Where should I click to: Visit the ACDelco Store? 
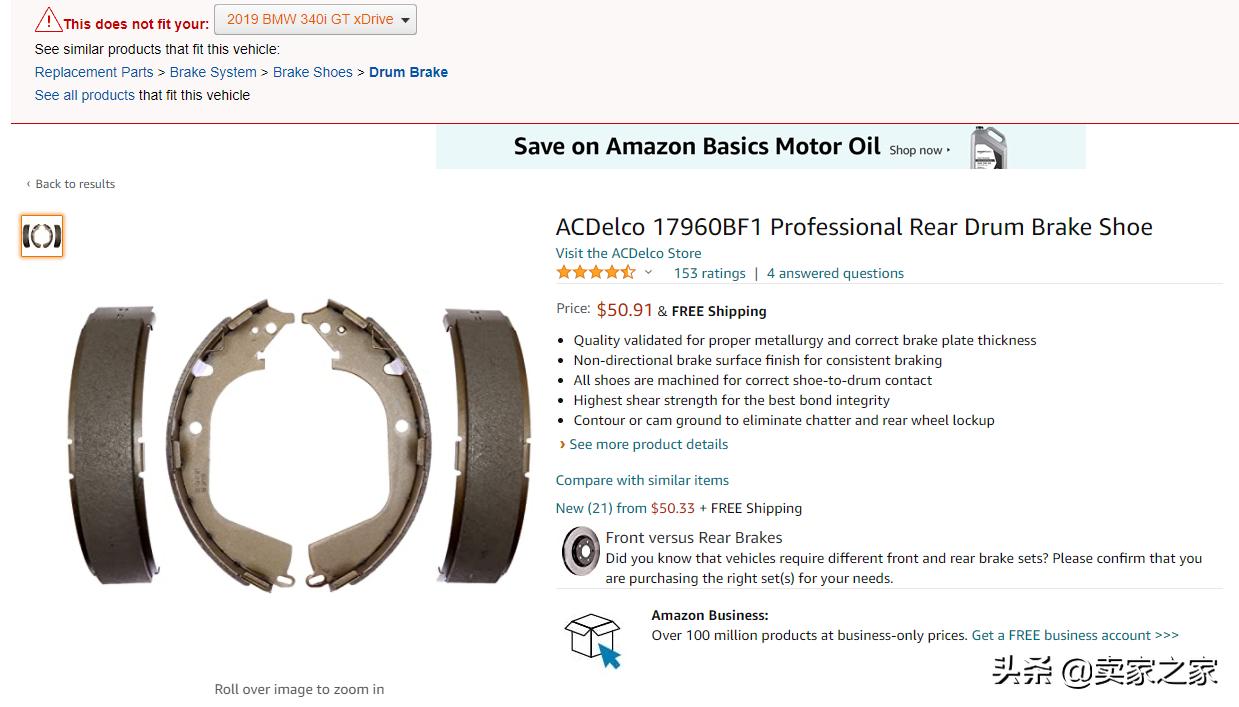click(628, 253)
